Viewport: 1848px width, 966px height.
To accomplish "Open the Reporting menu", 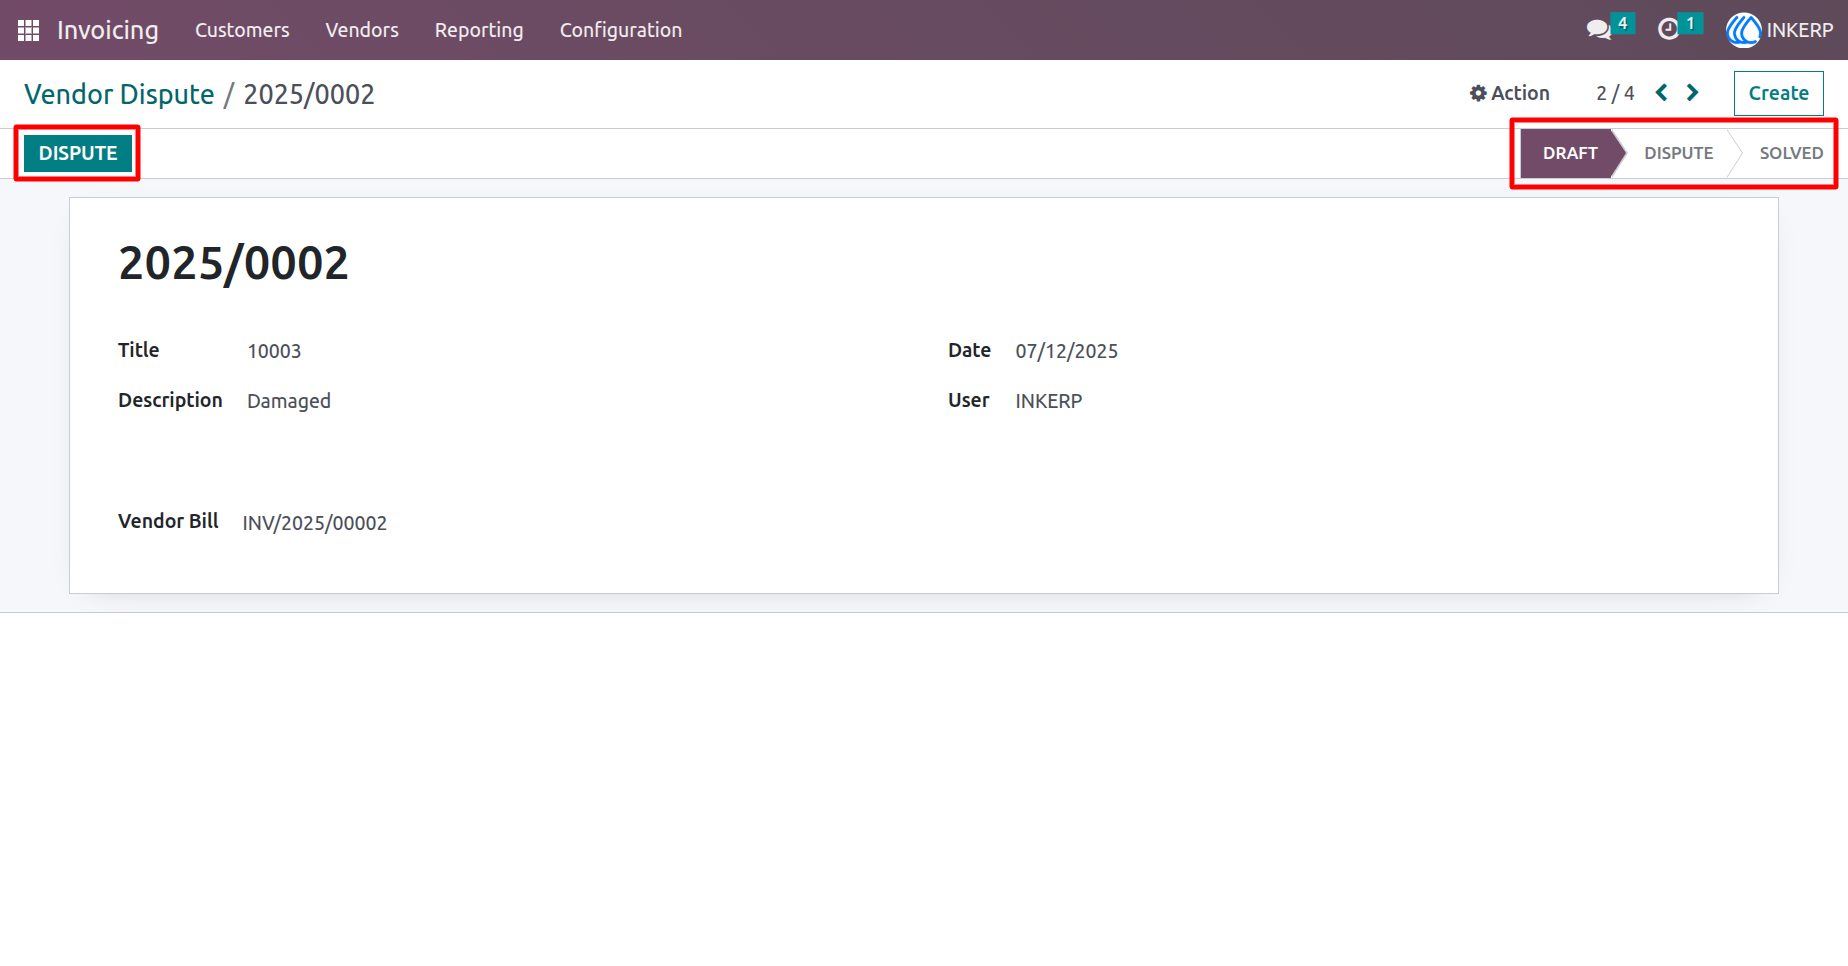I will tap(479, 30).
